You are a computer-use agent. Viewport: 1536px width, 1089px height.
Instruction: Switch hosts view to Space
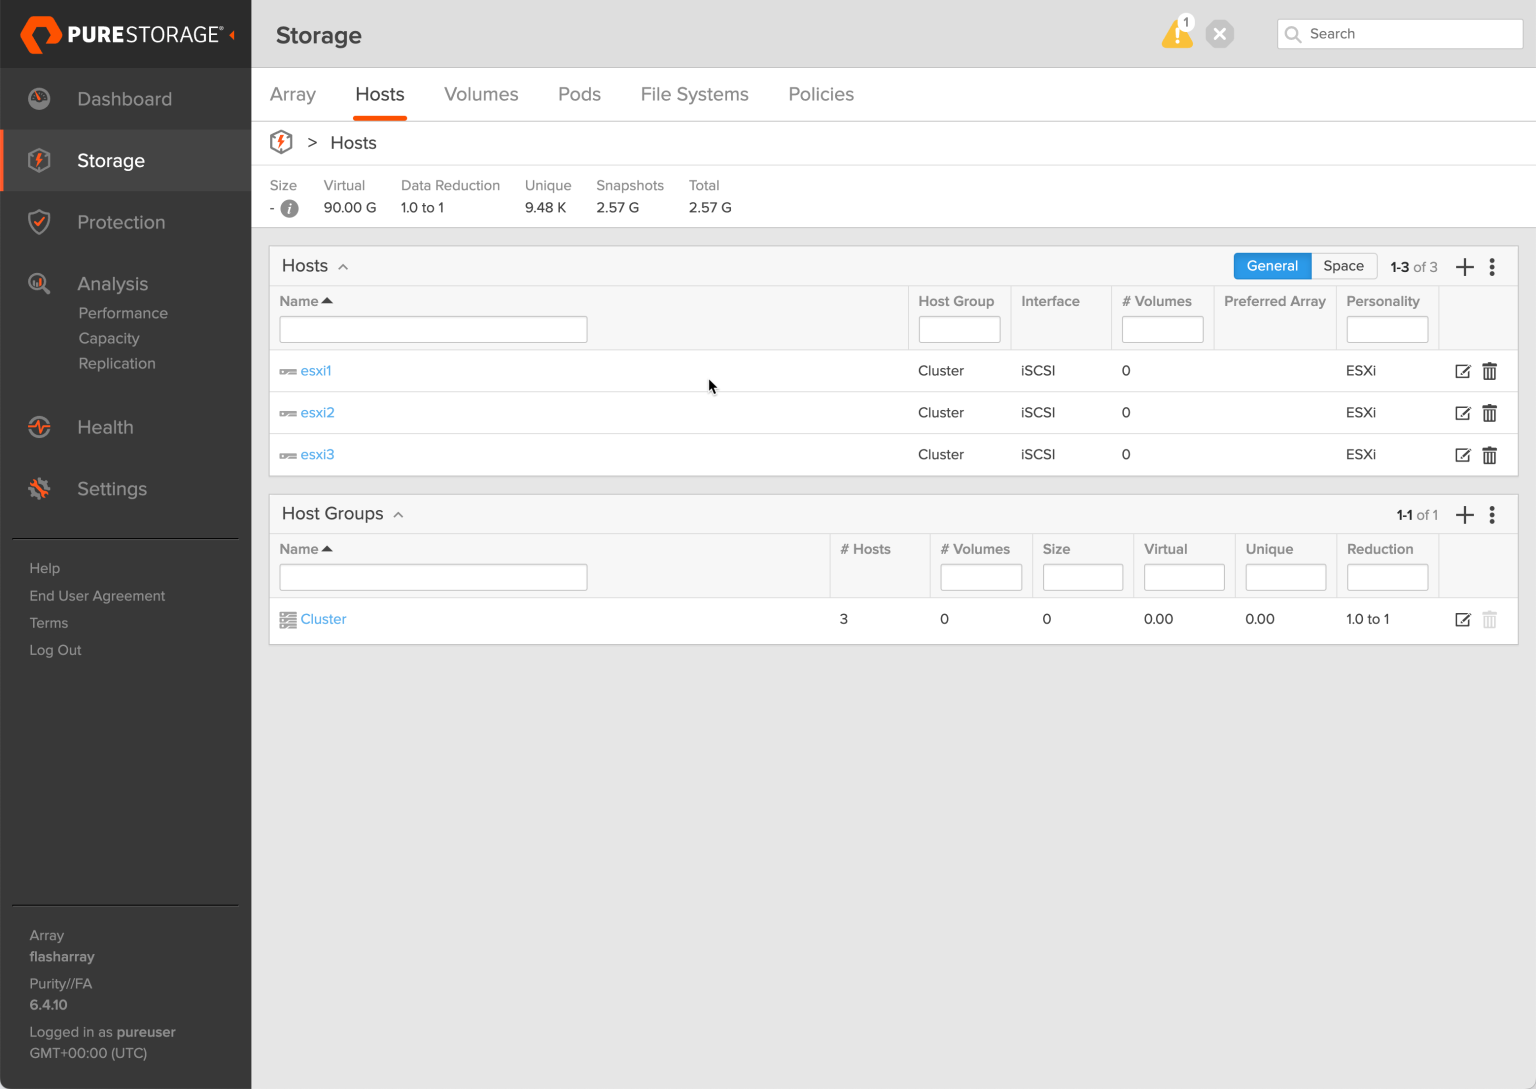click(1343, 266)
